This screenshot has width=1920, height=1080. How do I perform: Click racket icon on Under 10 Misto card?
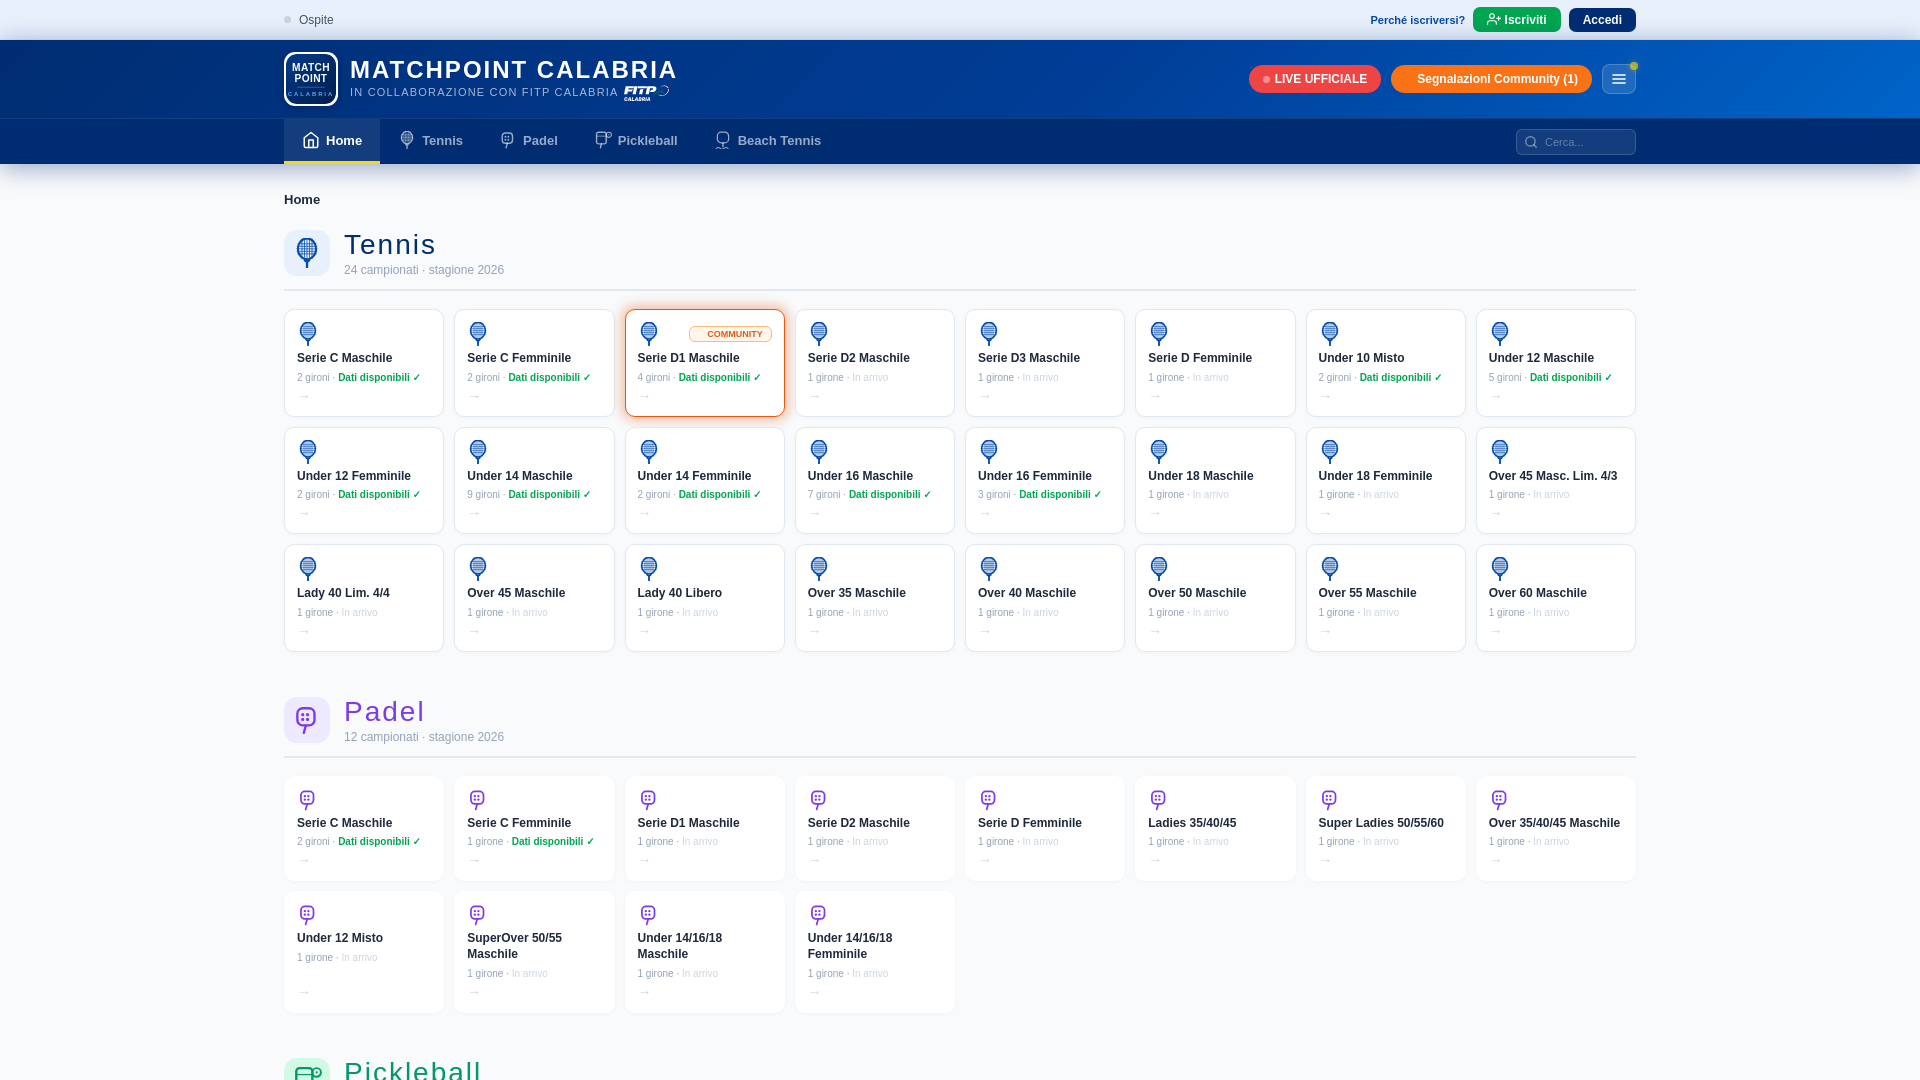(1330, 333)
